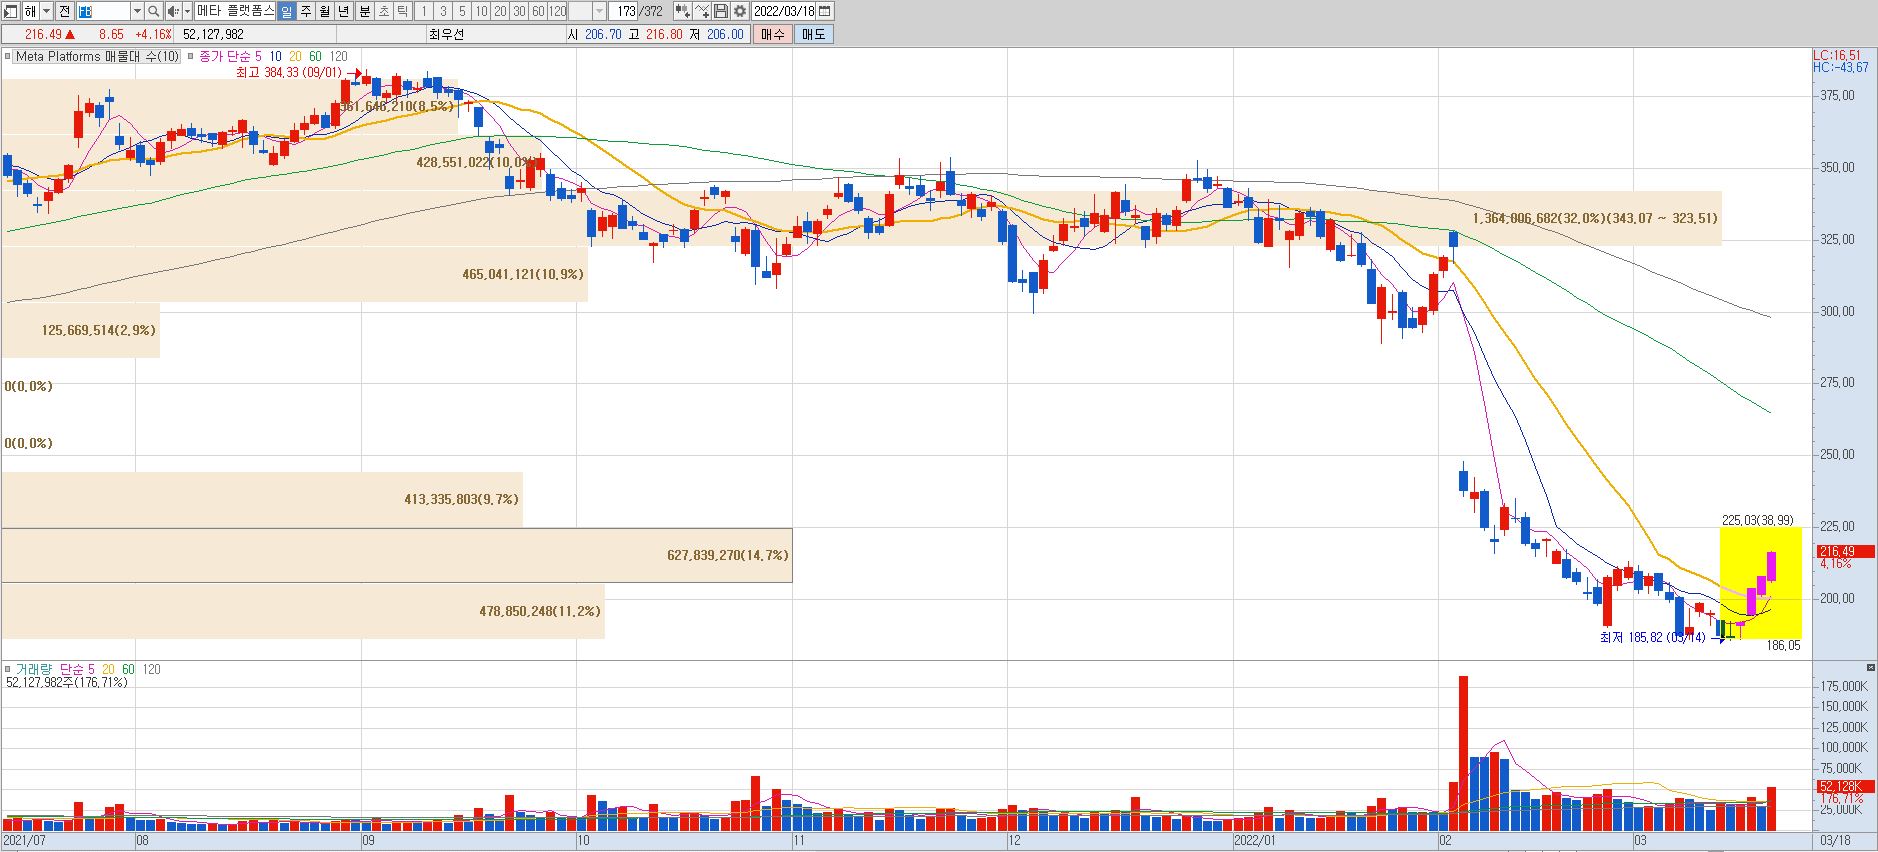
Task: Open the dropdown arrow next to speaker icon
Action: [187, 11]
